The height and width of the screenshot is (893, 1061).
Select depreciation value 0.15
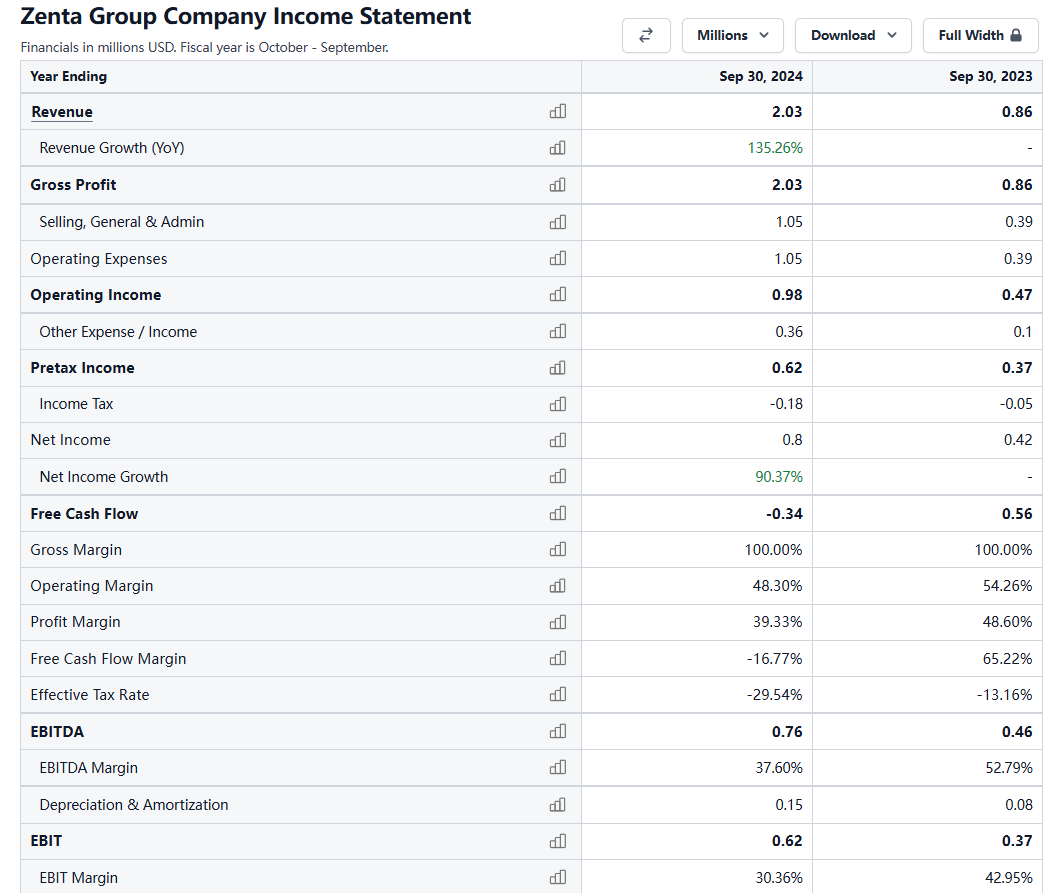click(x=789, y=804)
